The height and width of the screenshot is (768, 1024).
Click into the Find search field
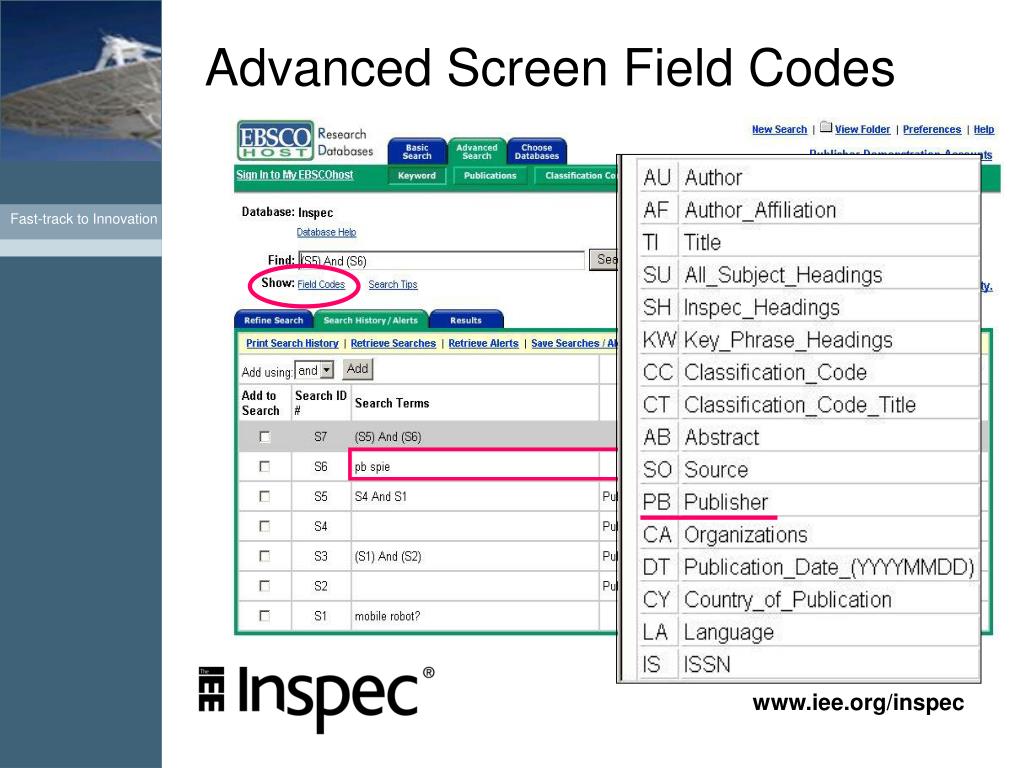click(x=441, y=260)
